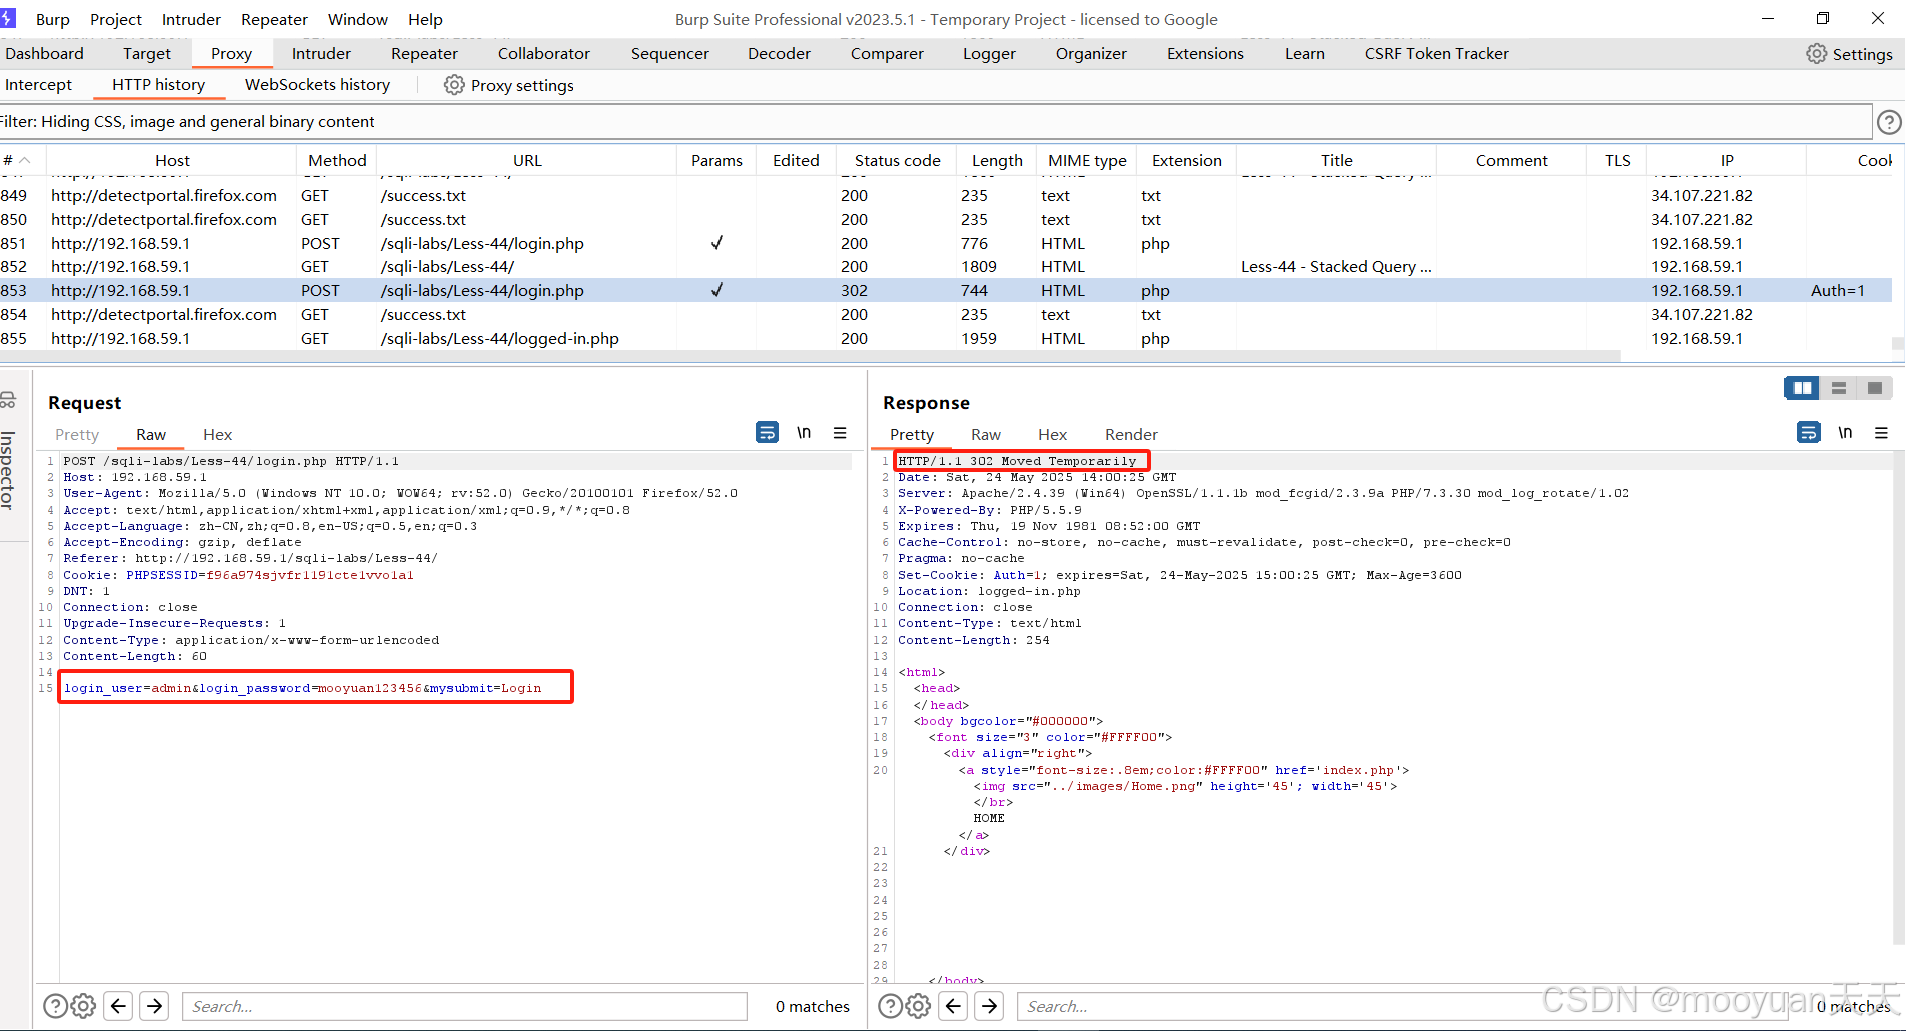Switch Response view to Hex
This screenshot has height=1031, width=1906.
tap(1052, 435)
